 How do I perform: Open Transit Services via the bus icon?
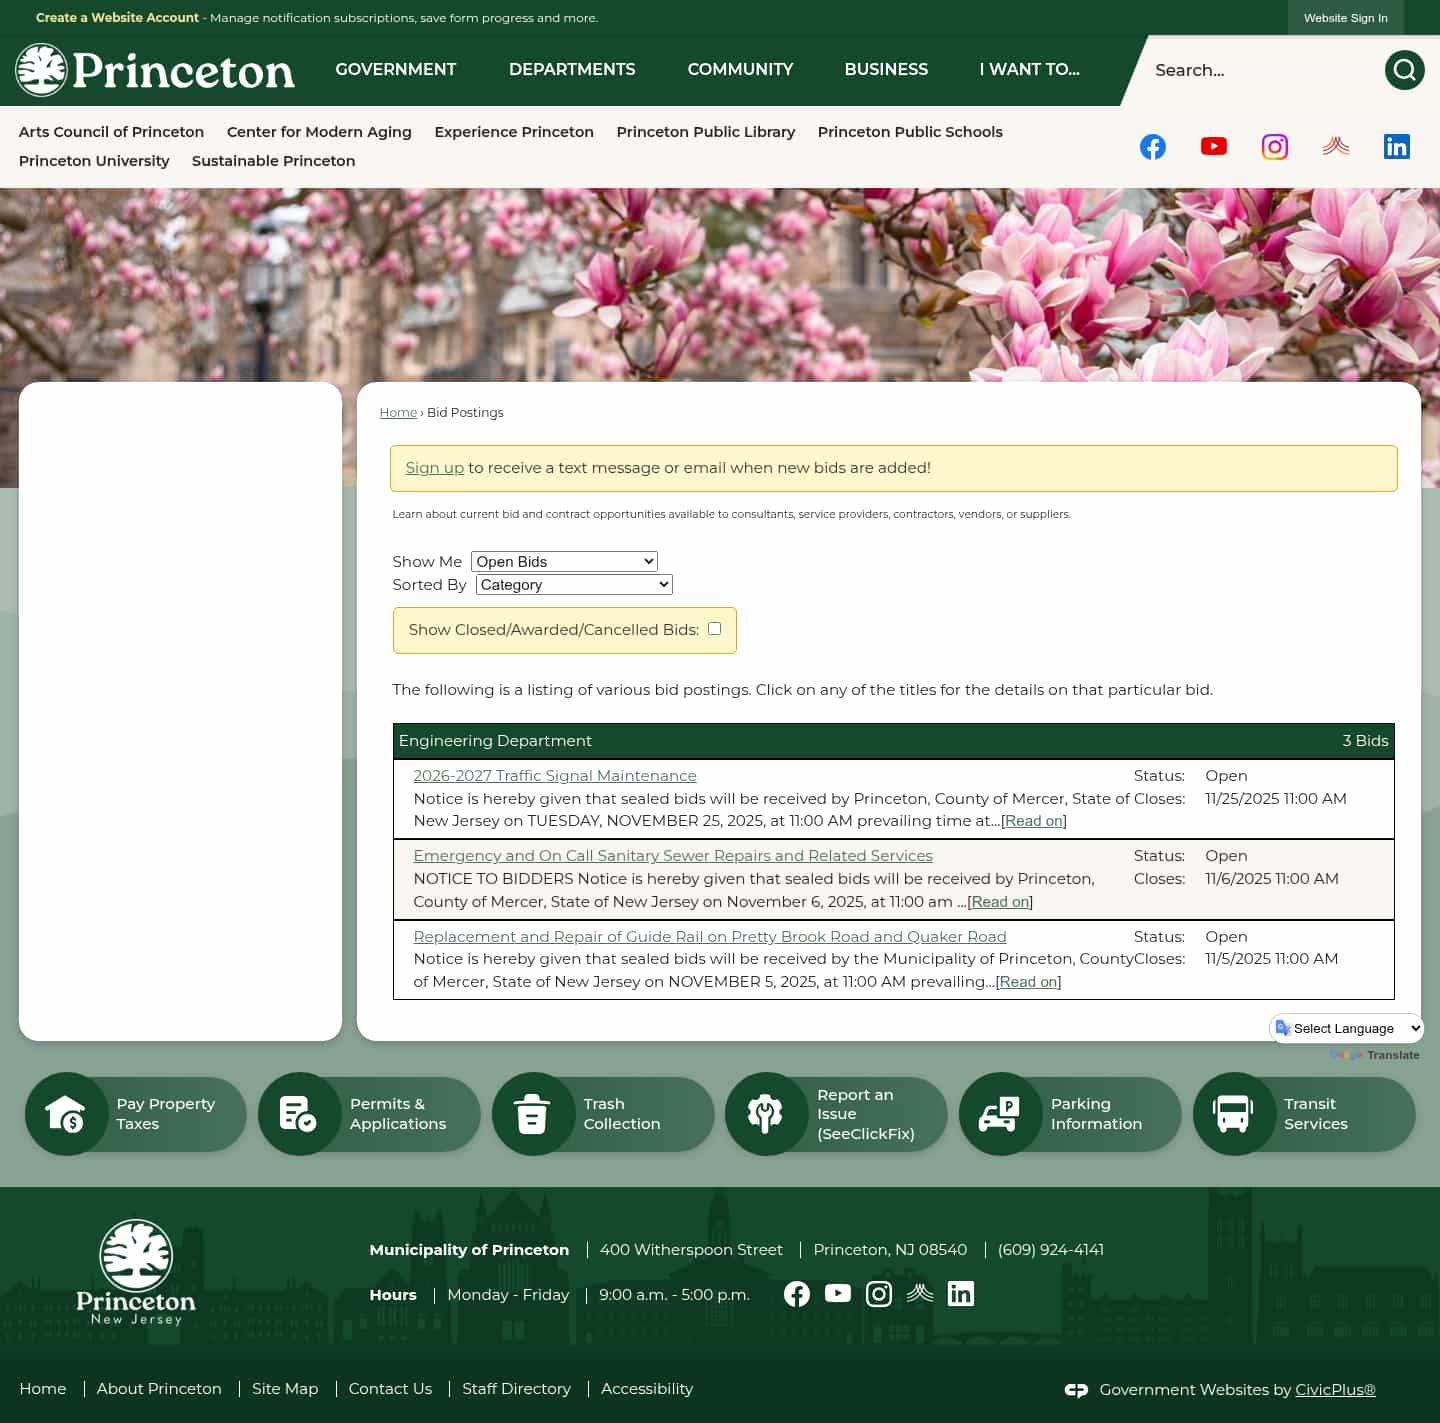[1233, 1113]
